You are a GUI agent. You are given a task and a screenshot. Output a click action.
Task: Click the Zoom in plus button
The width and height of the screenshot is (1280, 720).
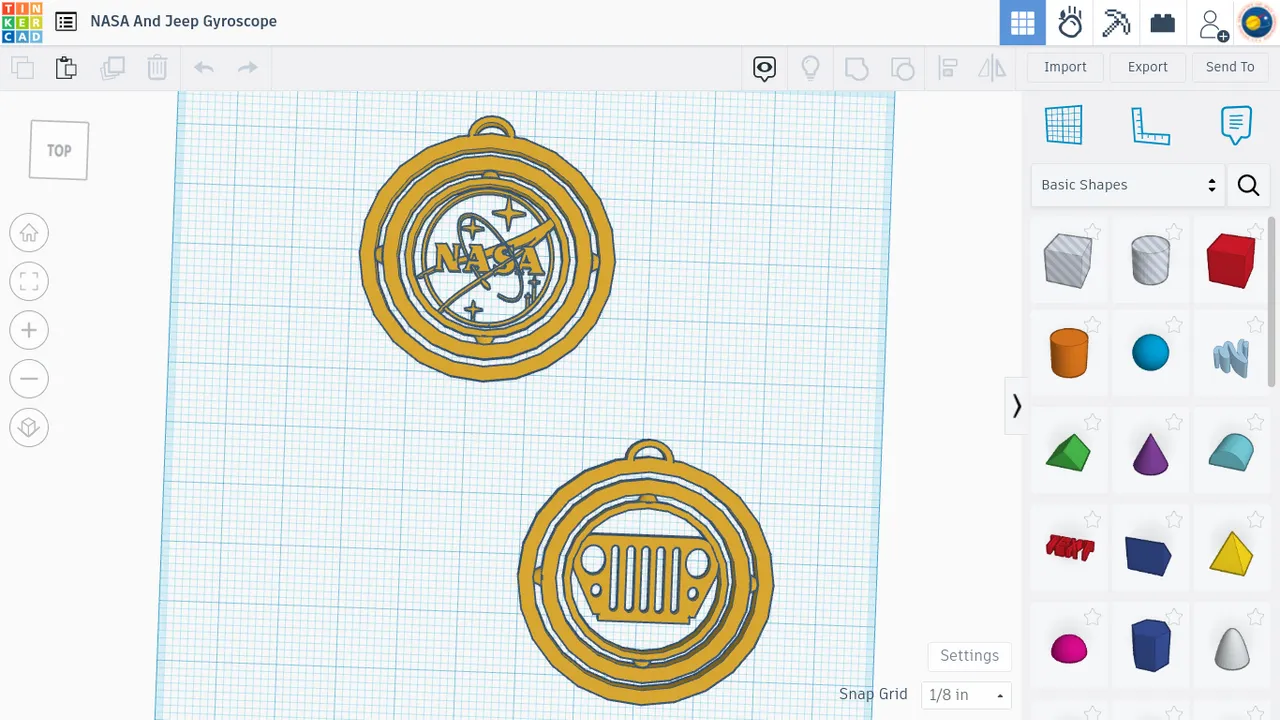tap(29, 331)
